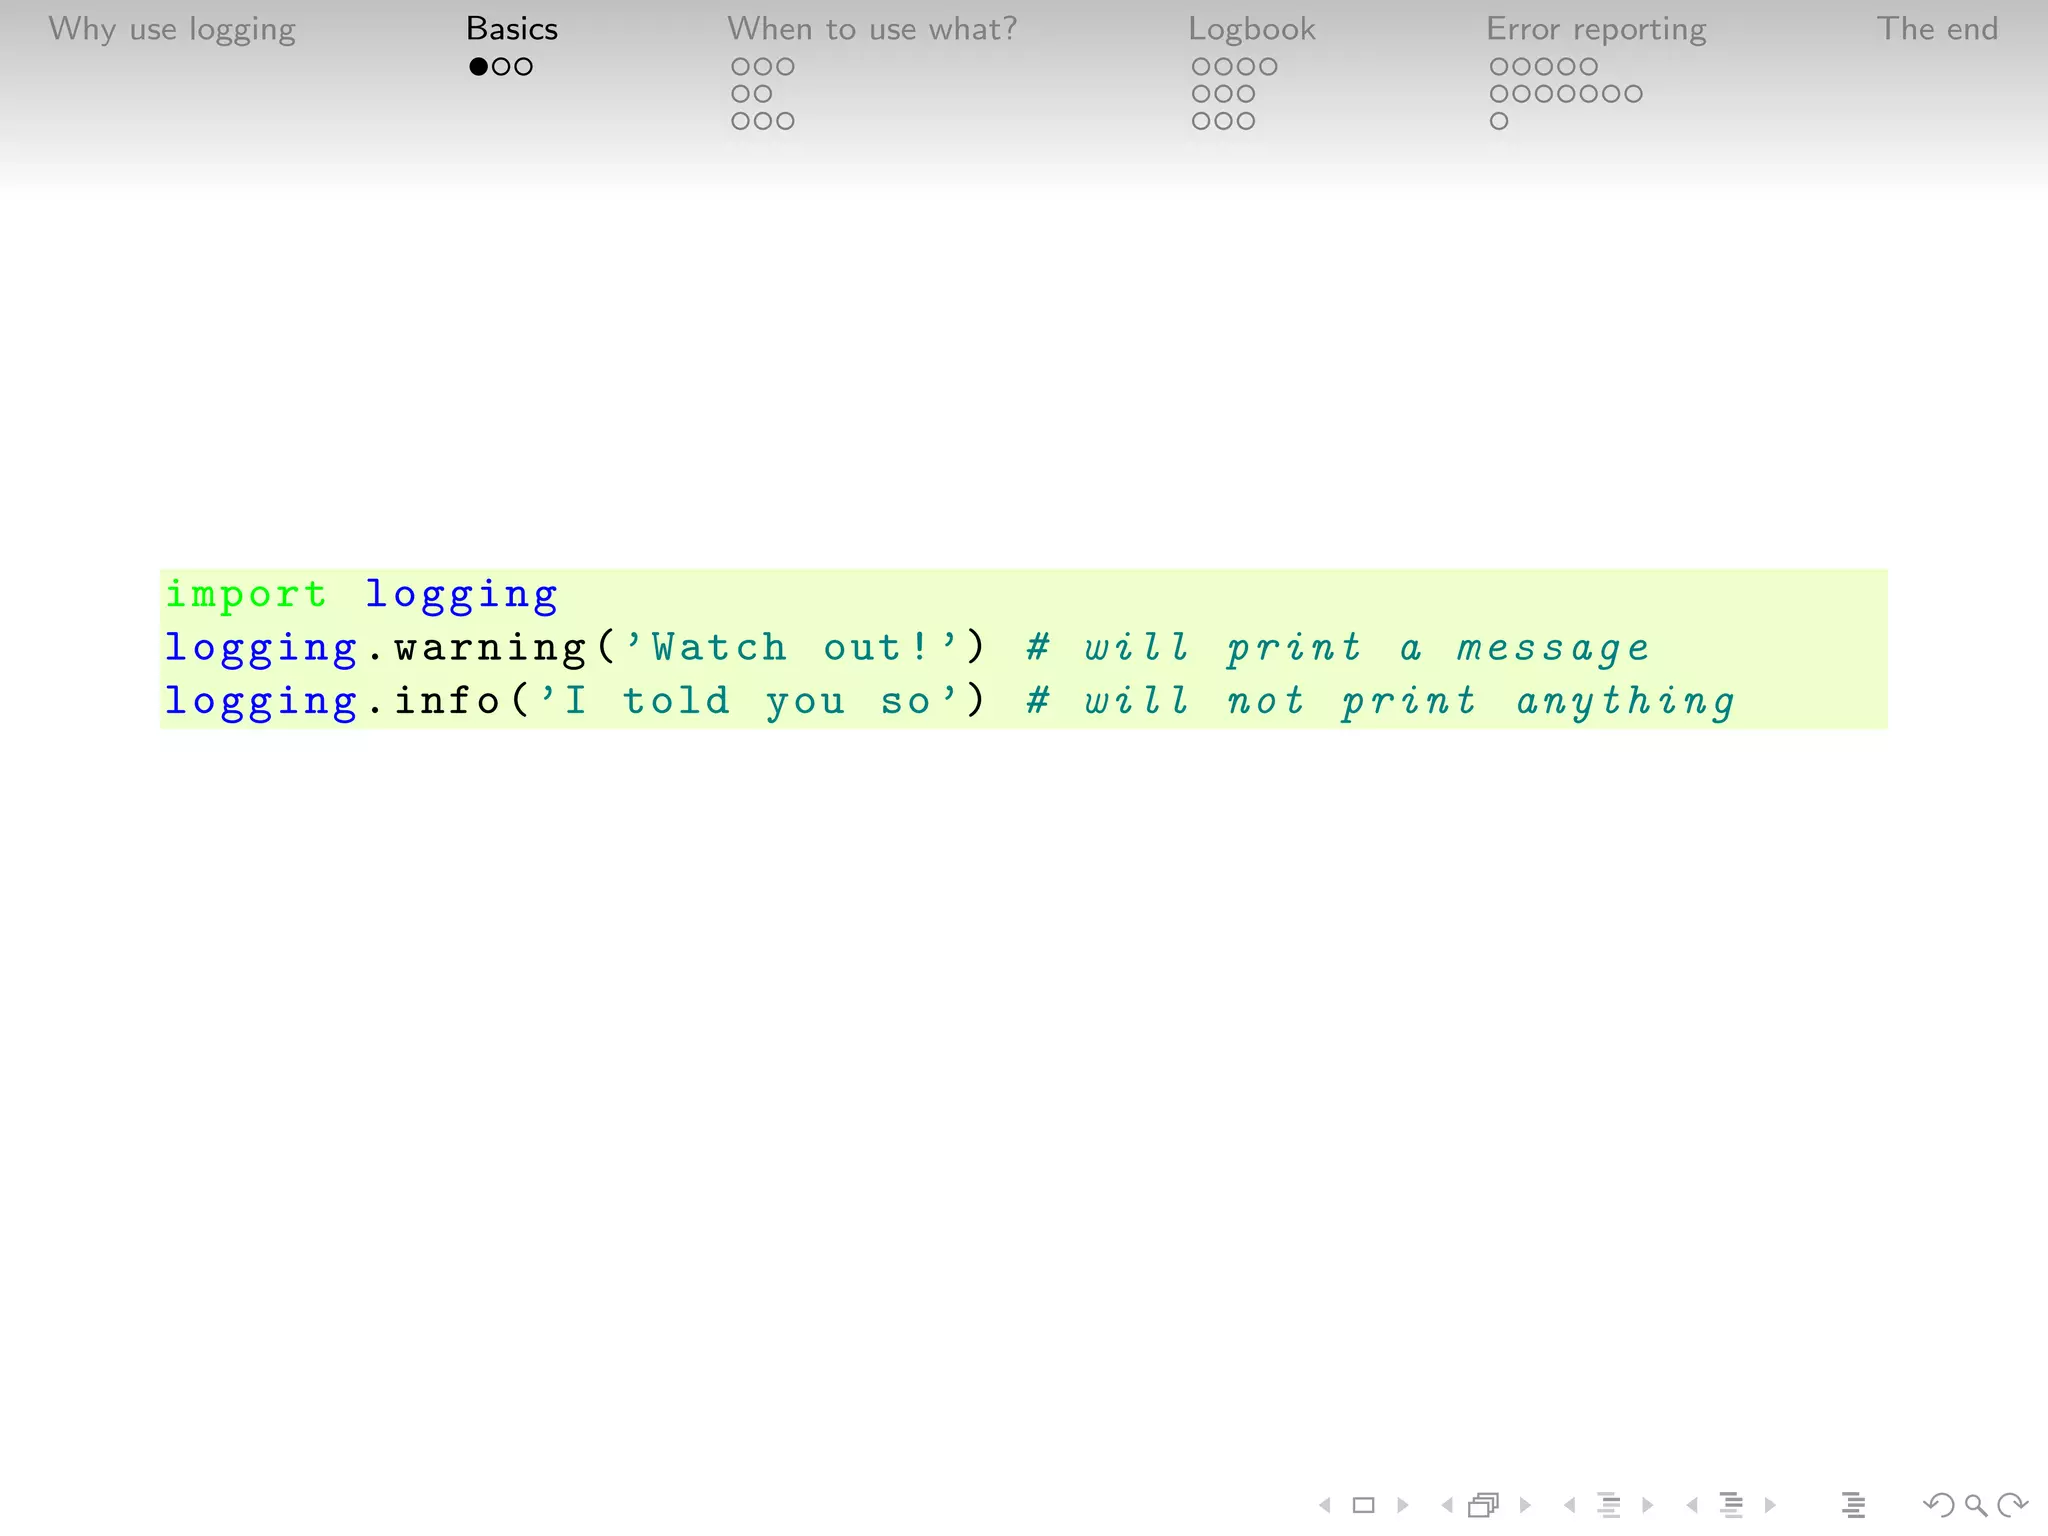2048x1536 pixels.
Task: Select the third circle under Basics
Action: click(x=524, y=67)
